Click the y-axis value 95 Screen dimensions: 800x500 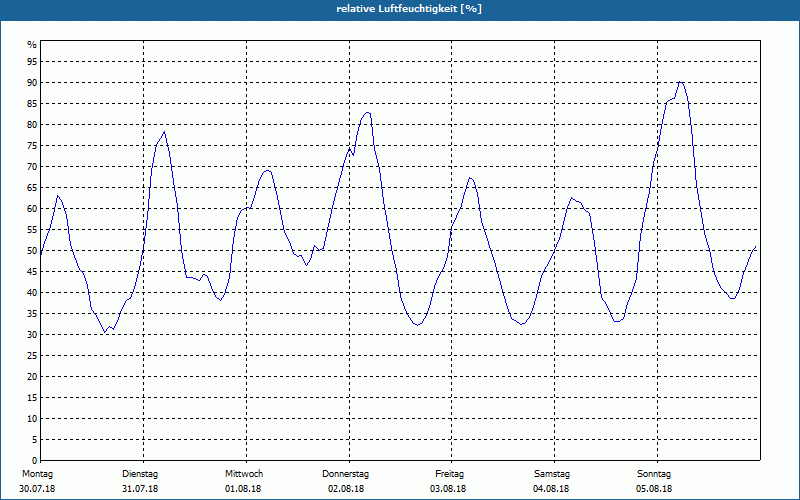(x=32, y=62)
